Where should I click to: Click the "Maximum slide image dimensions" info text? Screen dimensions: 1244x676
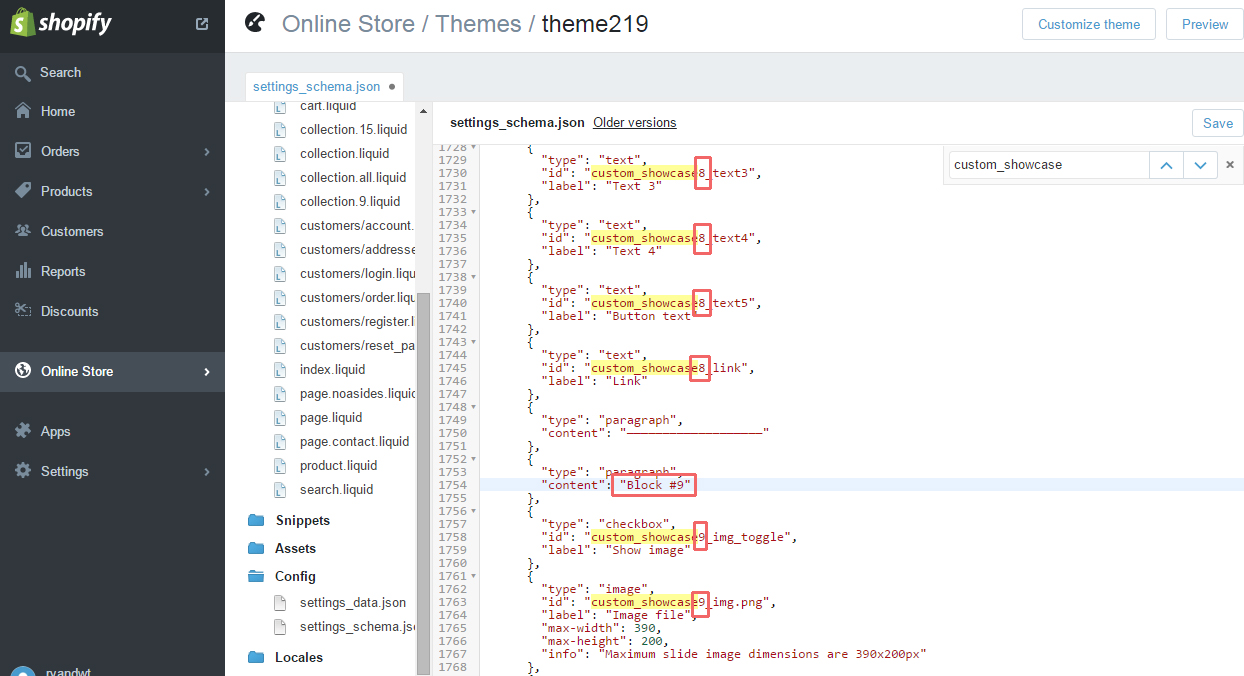click(x=763, y=654)
